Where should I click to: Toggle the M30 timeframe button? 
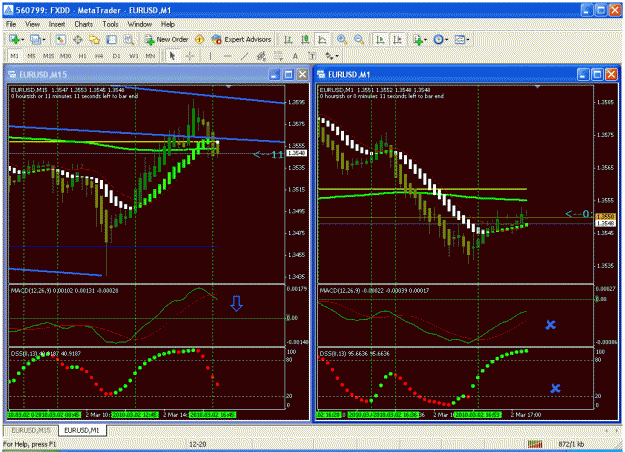[x=66, y=56]
